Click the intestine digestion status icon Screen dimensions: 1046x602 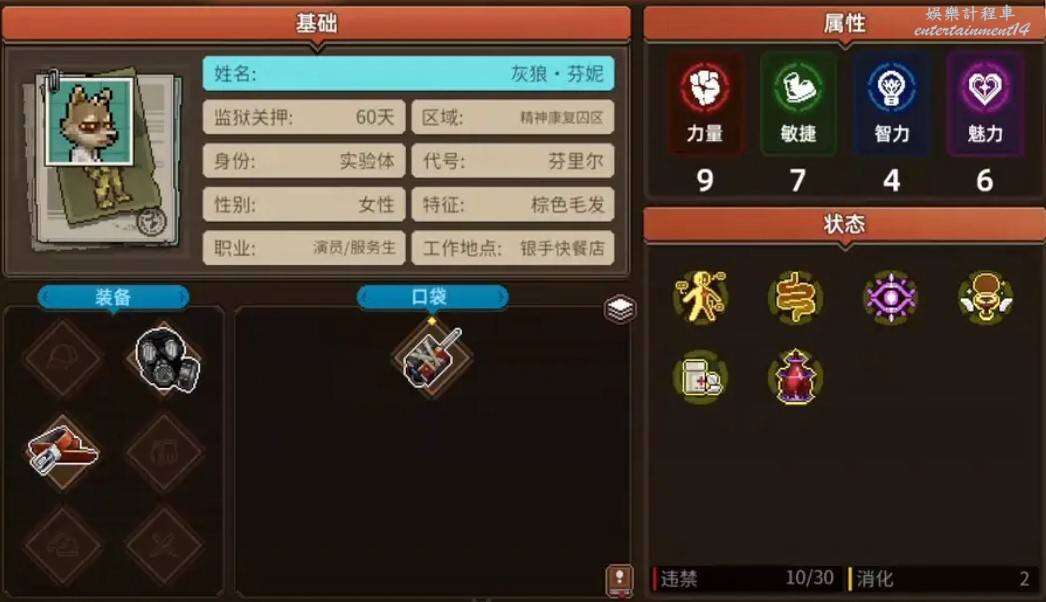point(795,298)
